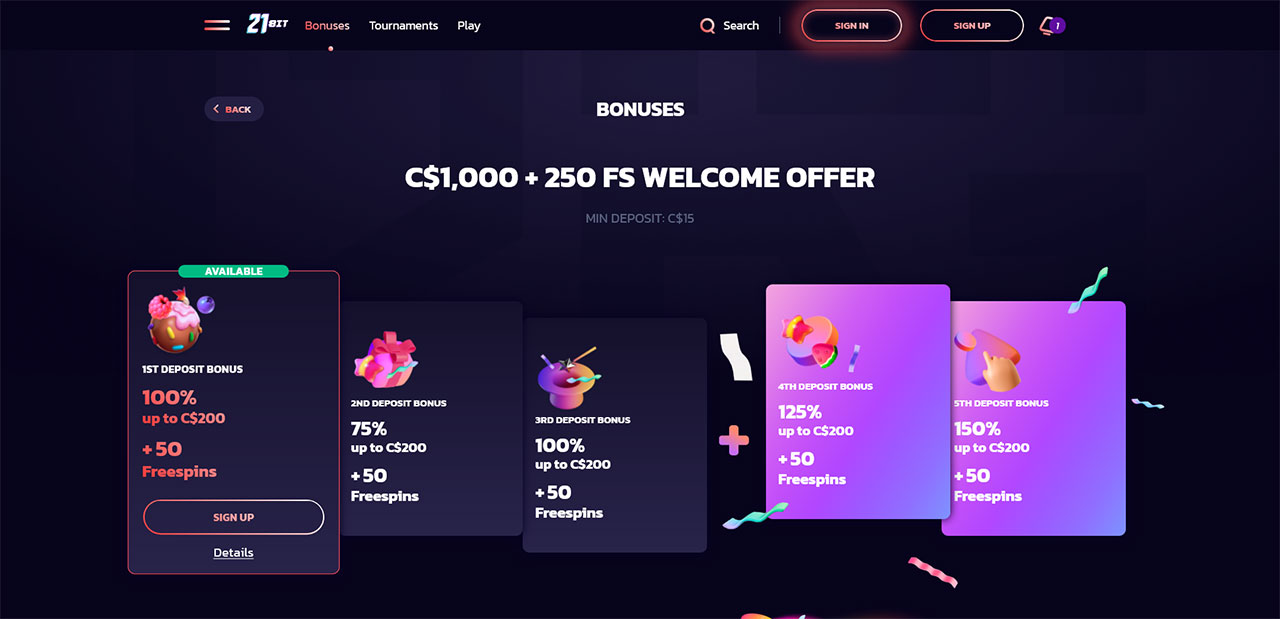The height and width of the screenshot is (619, 1280).
Task: Click Sign Up in 1st deposit card
Action: point(234,517)
